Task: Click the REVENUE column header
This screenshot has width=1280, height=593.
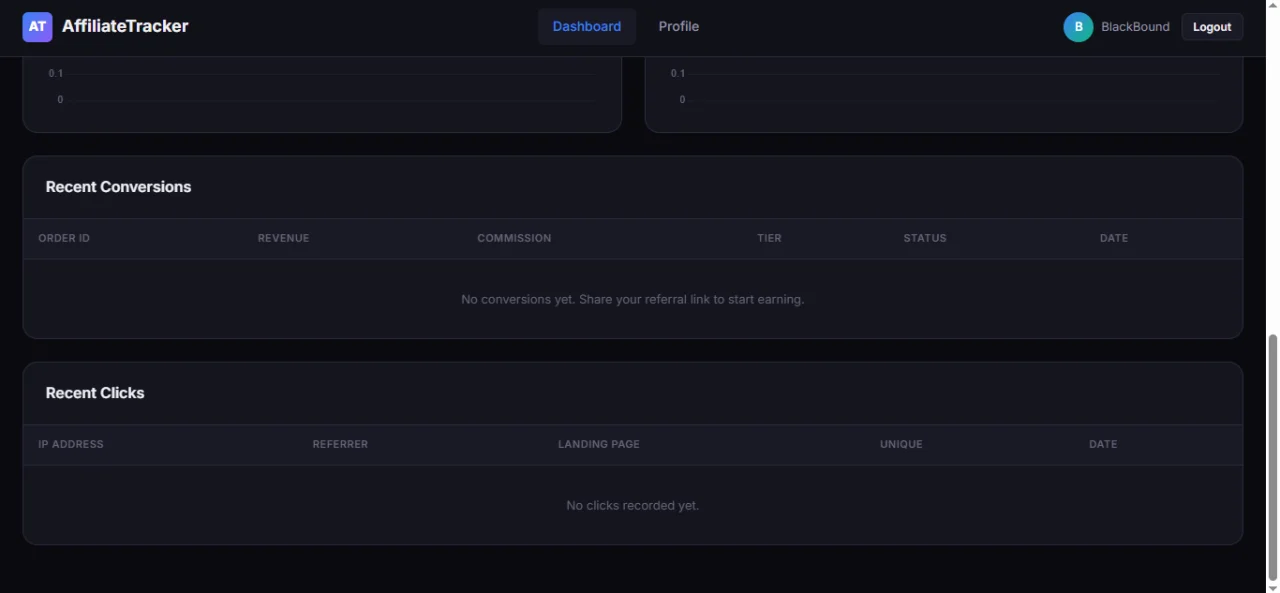Action: point(283,238)
